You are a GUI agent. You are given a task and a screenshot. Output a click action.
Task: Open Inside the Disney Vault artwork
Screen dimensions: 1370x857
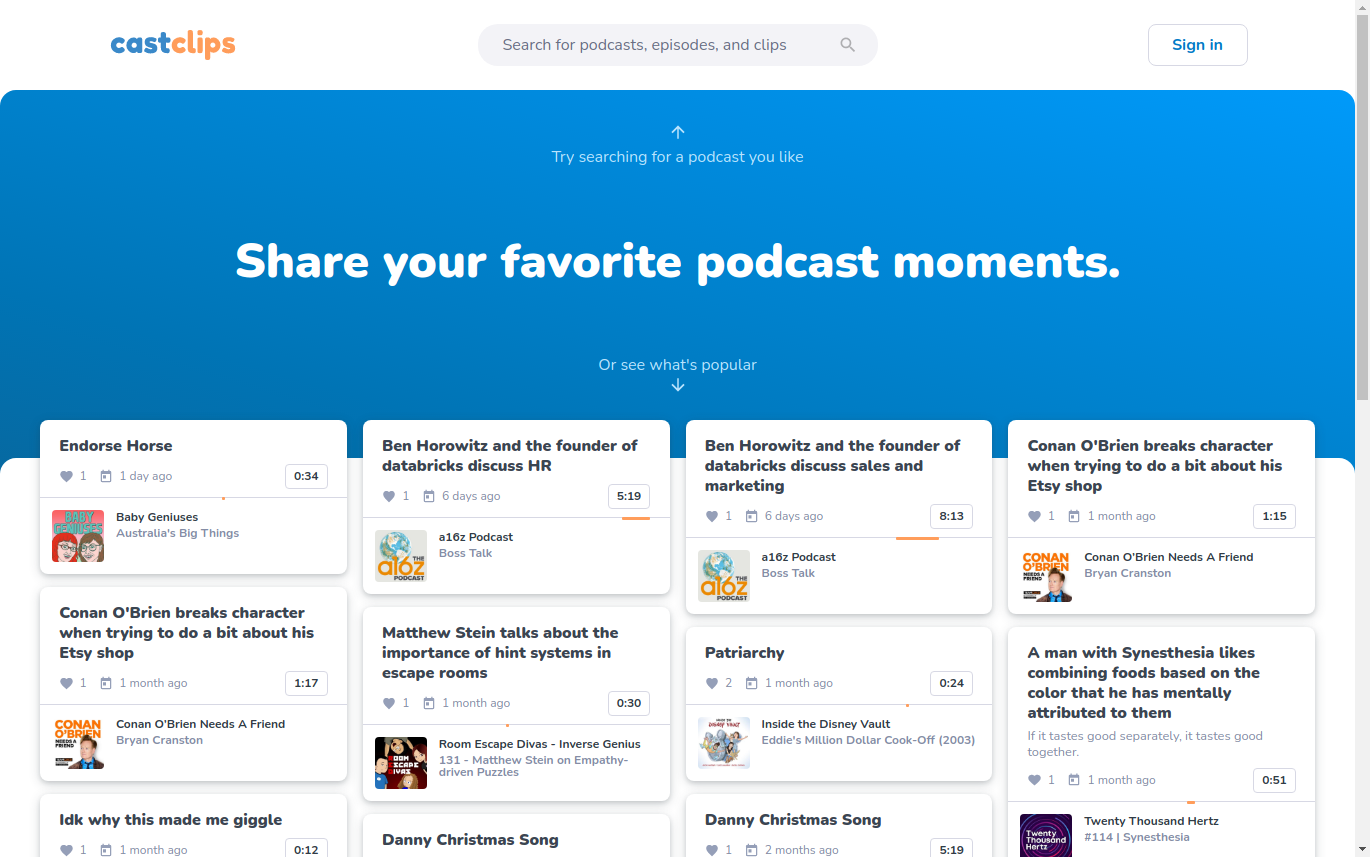(724, 743)
